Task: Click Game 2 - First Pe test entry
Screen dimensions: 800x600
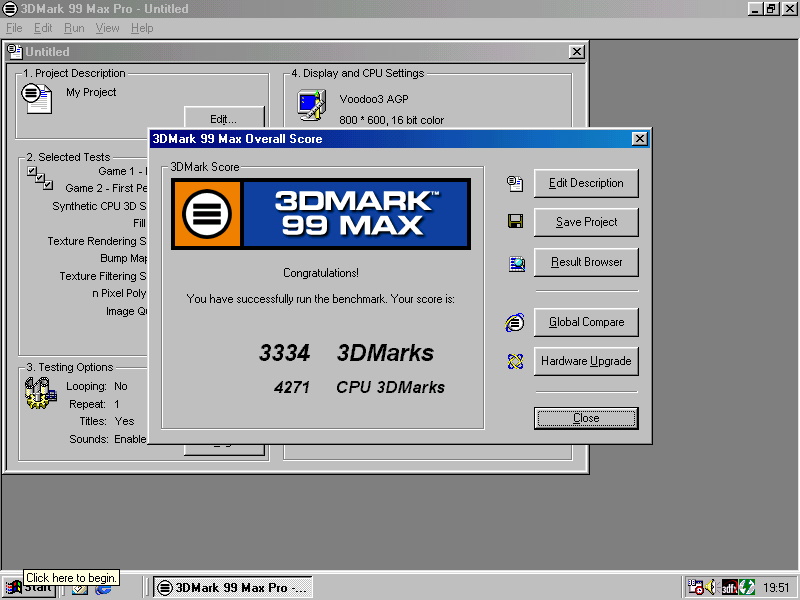Action: tap(106, 188)
